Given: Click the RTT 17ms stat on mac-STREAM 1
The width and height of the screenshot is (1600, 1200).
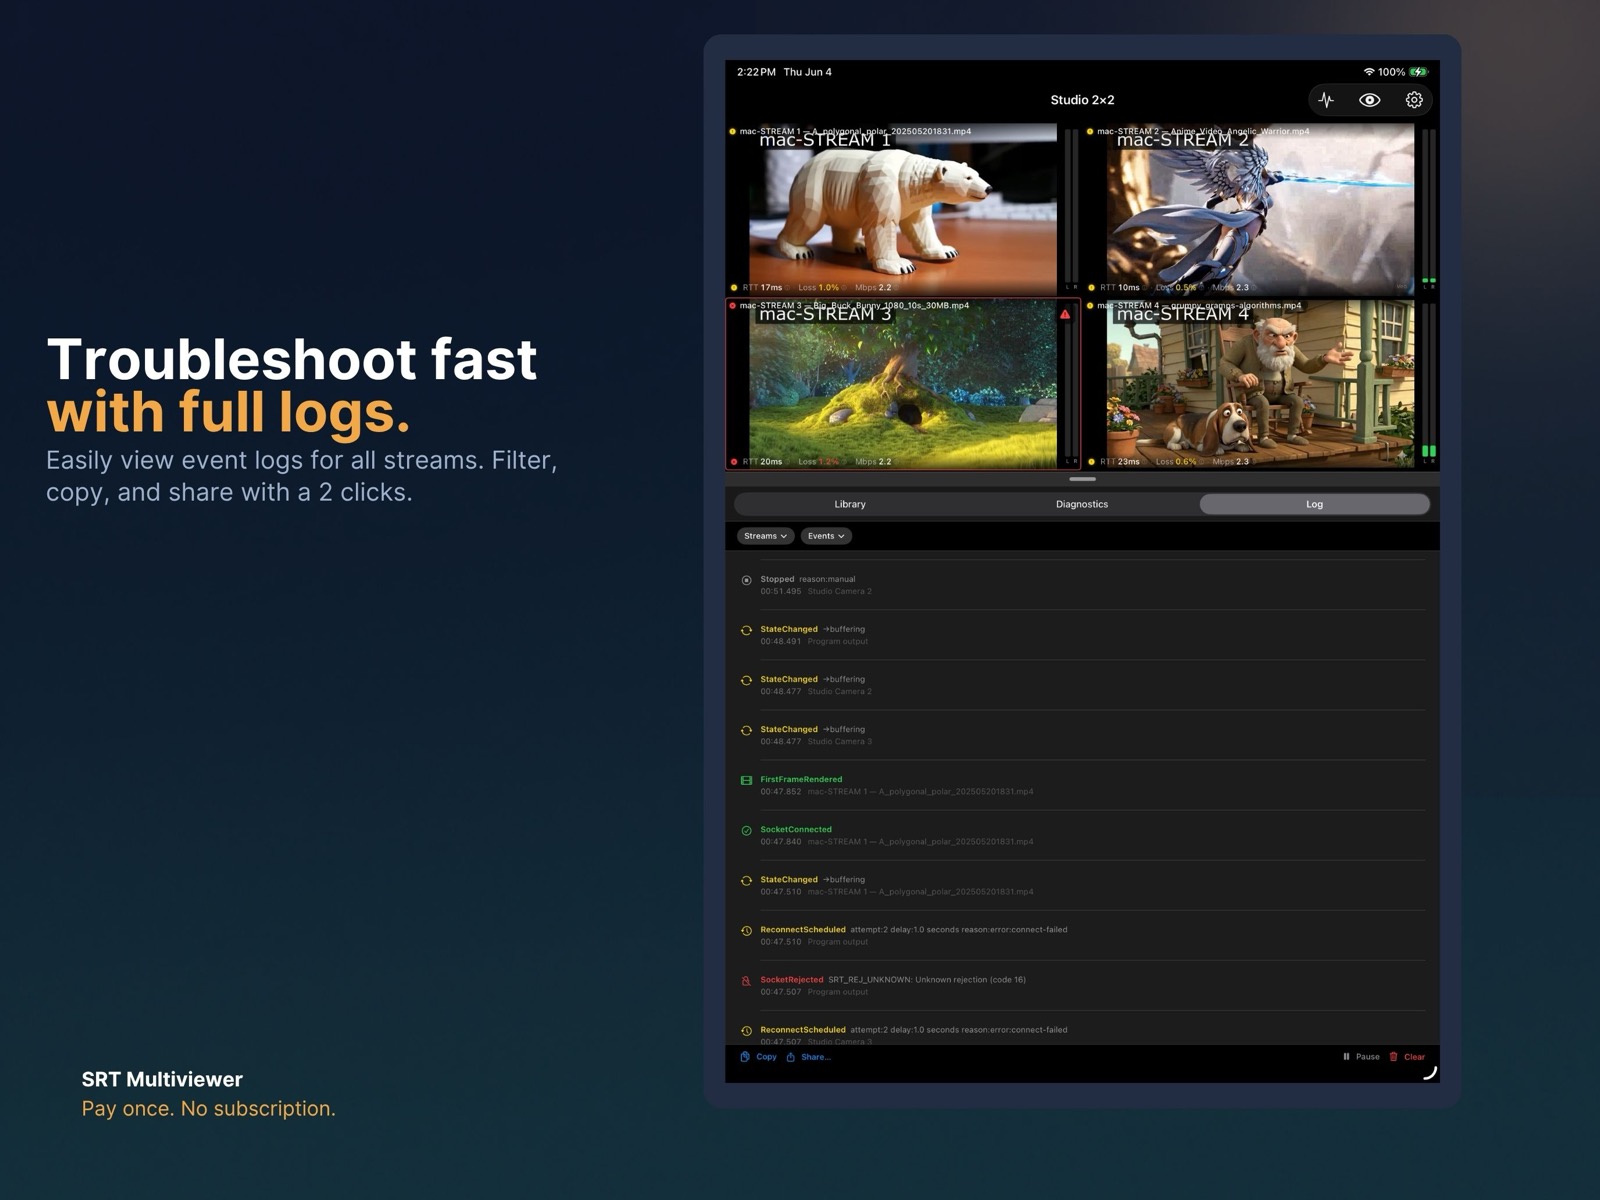Looking at the screenshot, I should [762, 287].
